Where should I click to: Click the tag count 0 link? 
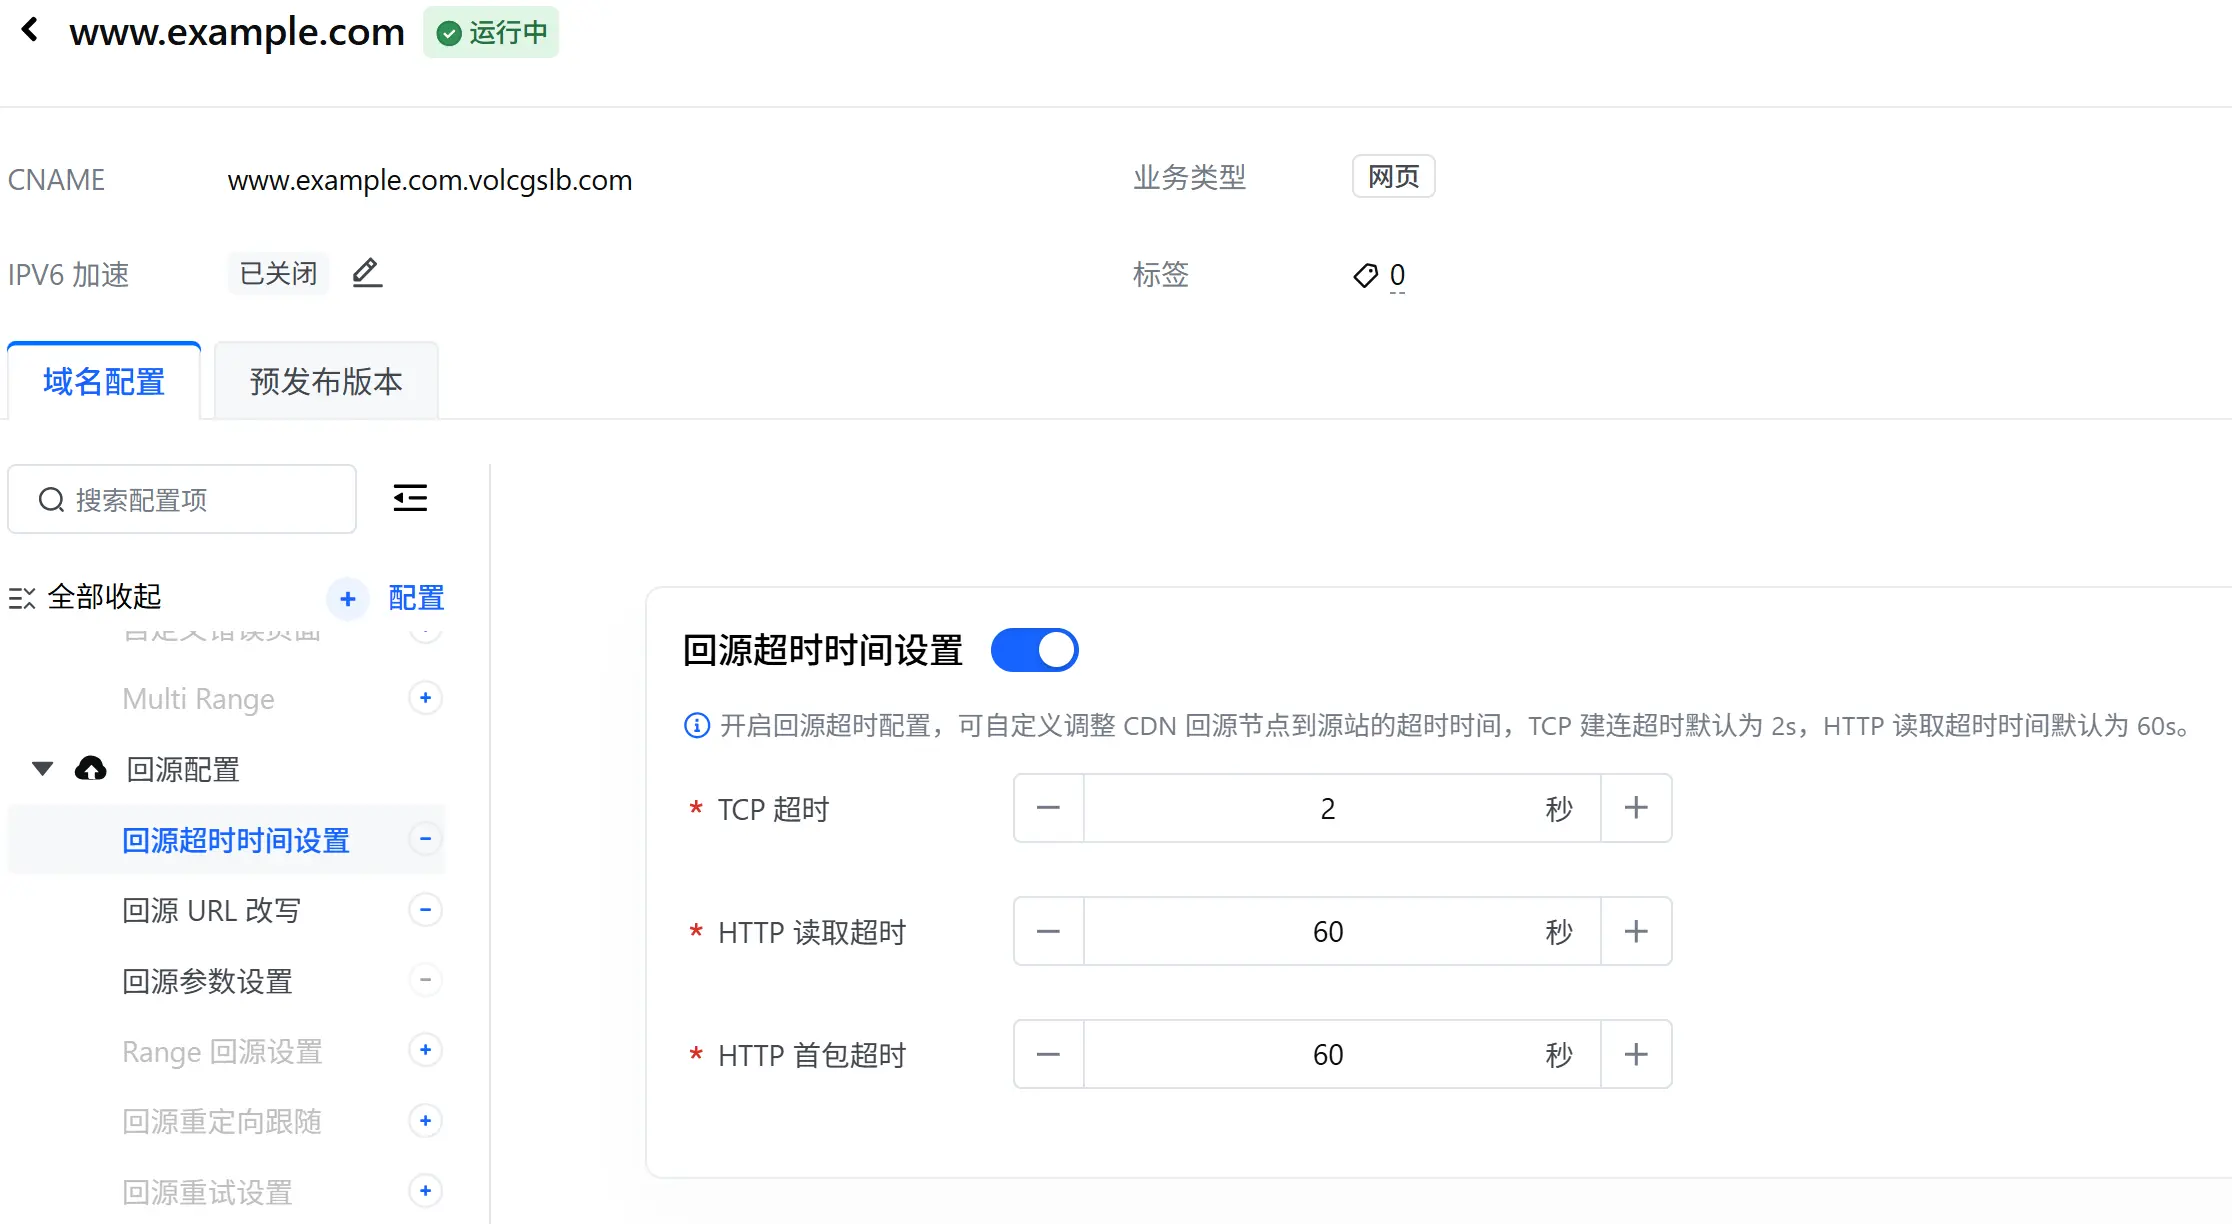[1397, 275]
